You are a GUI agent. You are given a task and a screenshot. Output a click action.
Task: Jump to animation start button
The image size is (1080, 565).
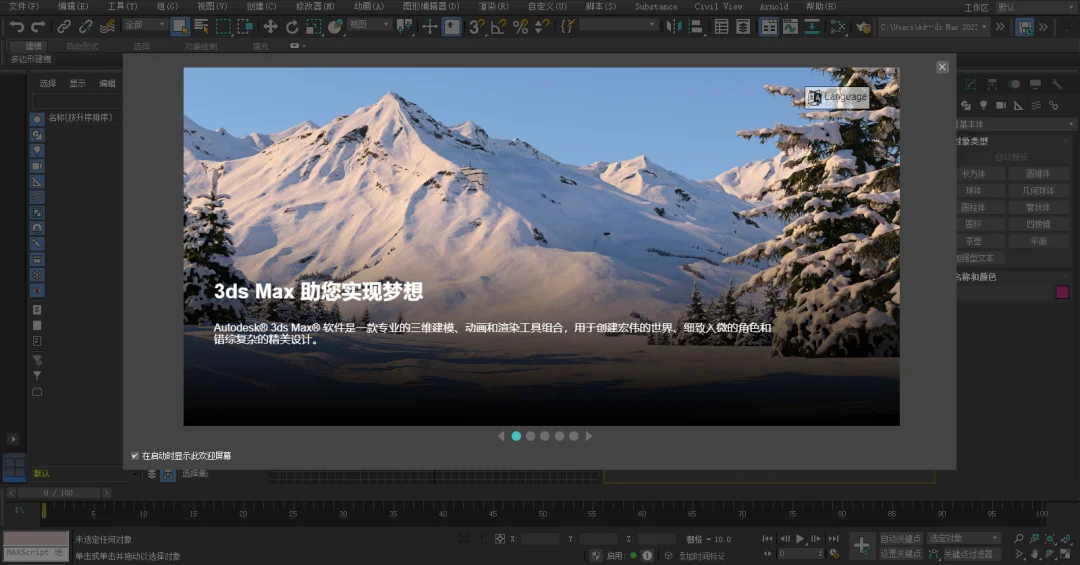coord(767,539)
